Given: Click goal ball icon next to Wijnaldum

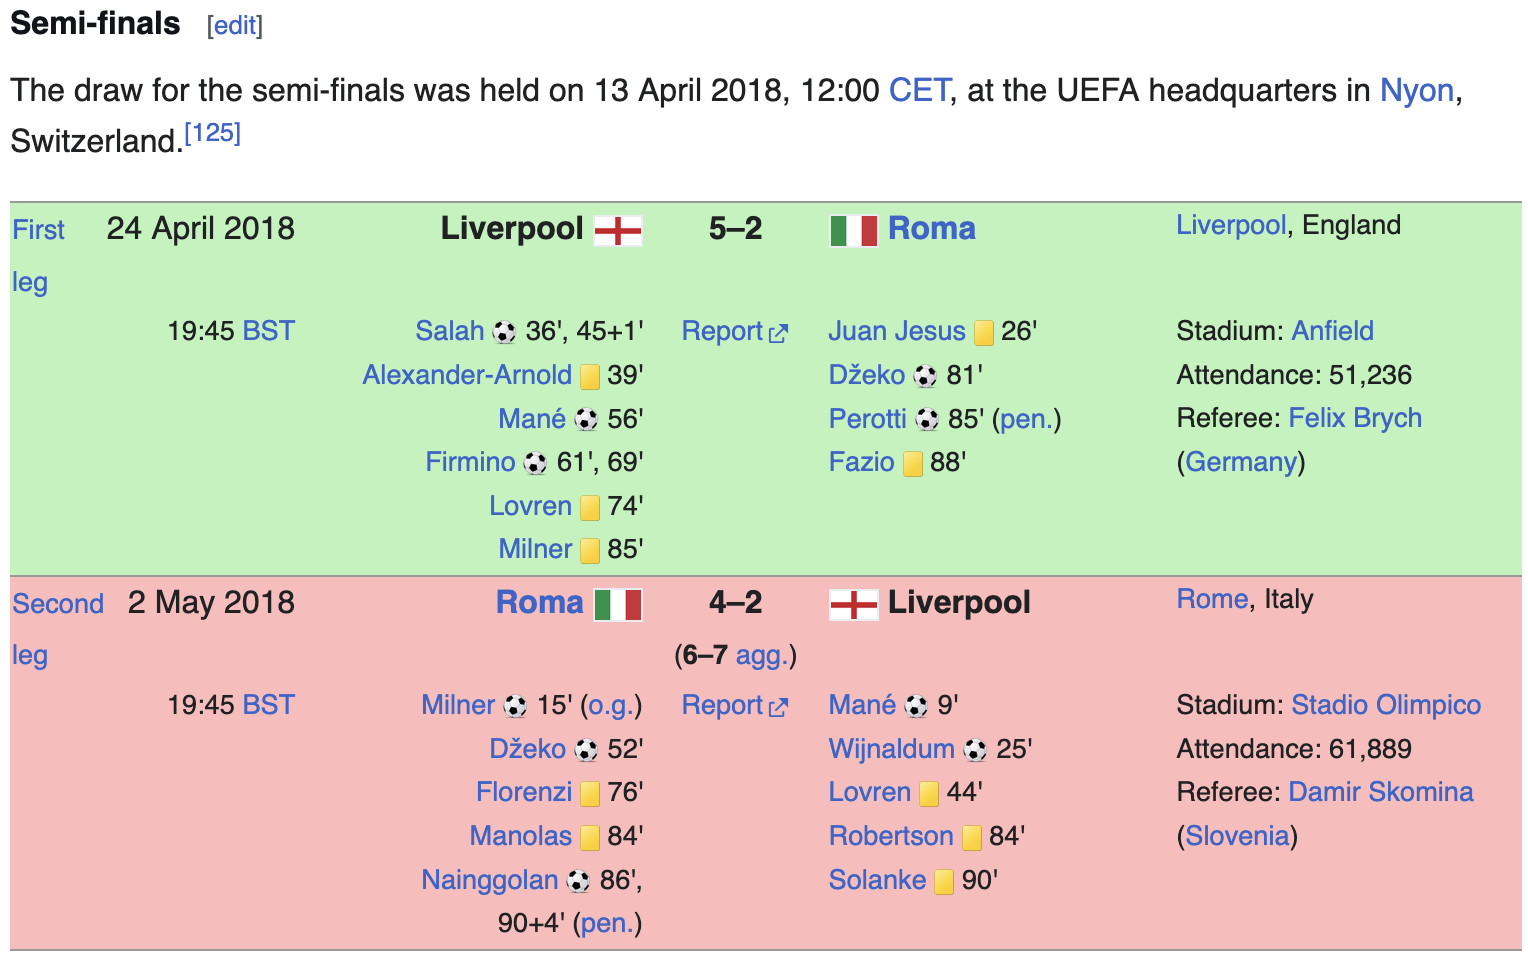Looking at the screenshot, I should pyautogui.click(x=976, y=750).
